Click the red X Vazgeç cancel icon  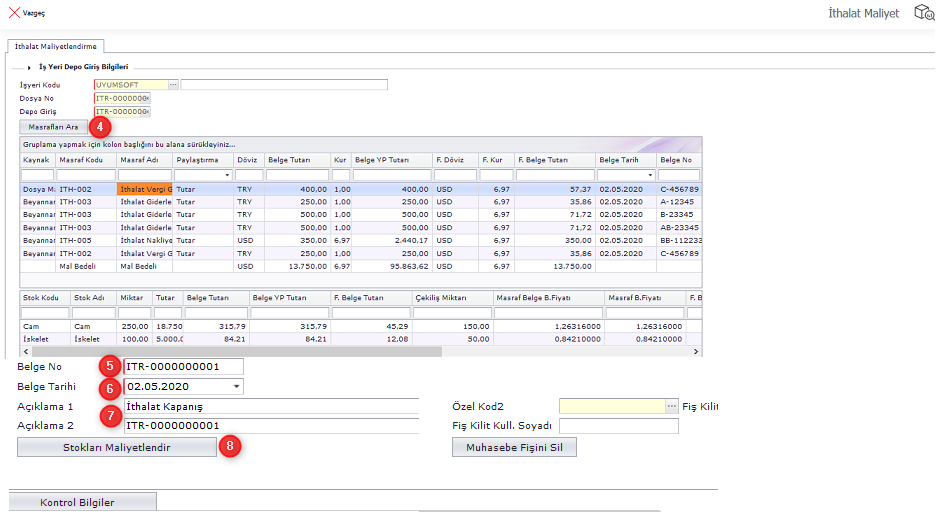[x=14, y=13]
